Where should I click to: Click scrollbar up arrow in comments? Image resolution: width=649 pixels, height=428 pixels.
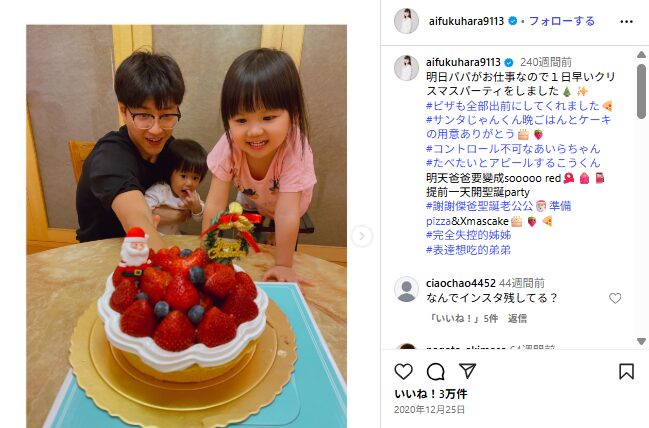pyautogui.click(x=641, y=55)
